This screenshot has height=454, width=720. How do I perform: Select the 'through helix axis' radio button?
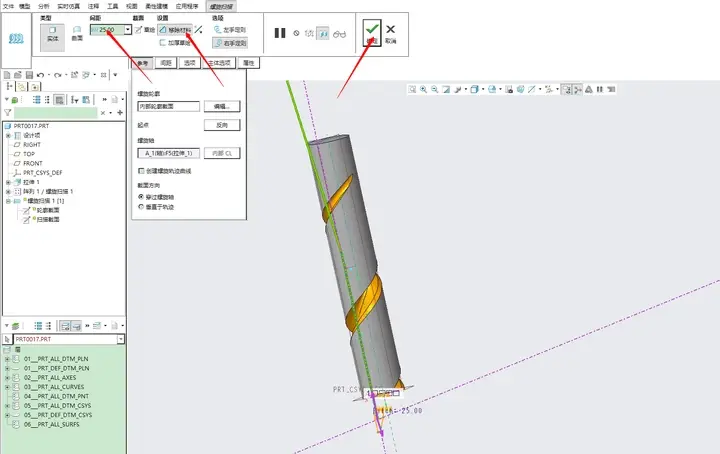coord(141,196)
